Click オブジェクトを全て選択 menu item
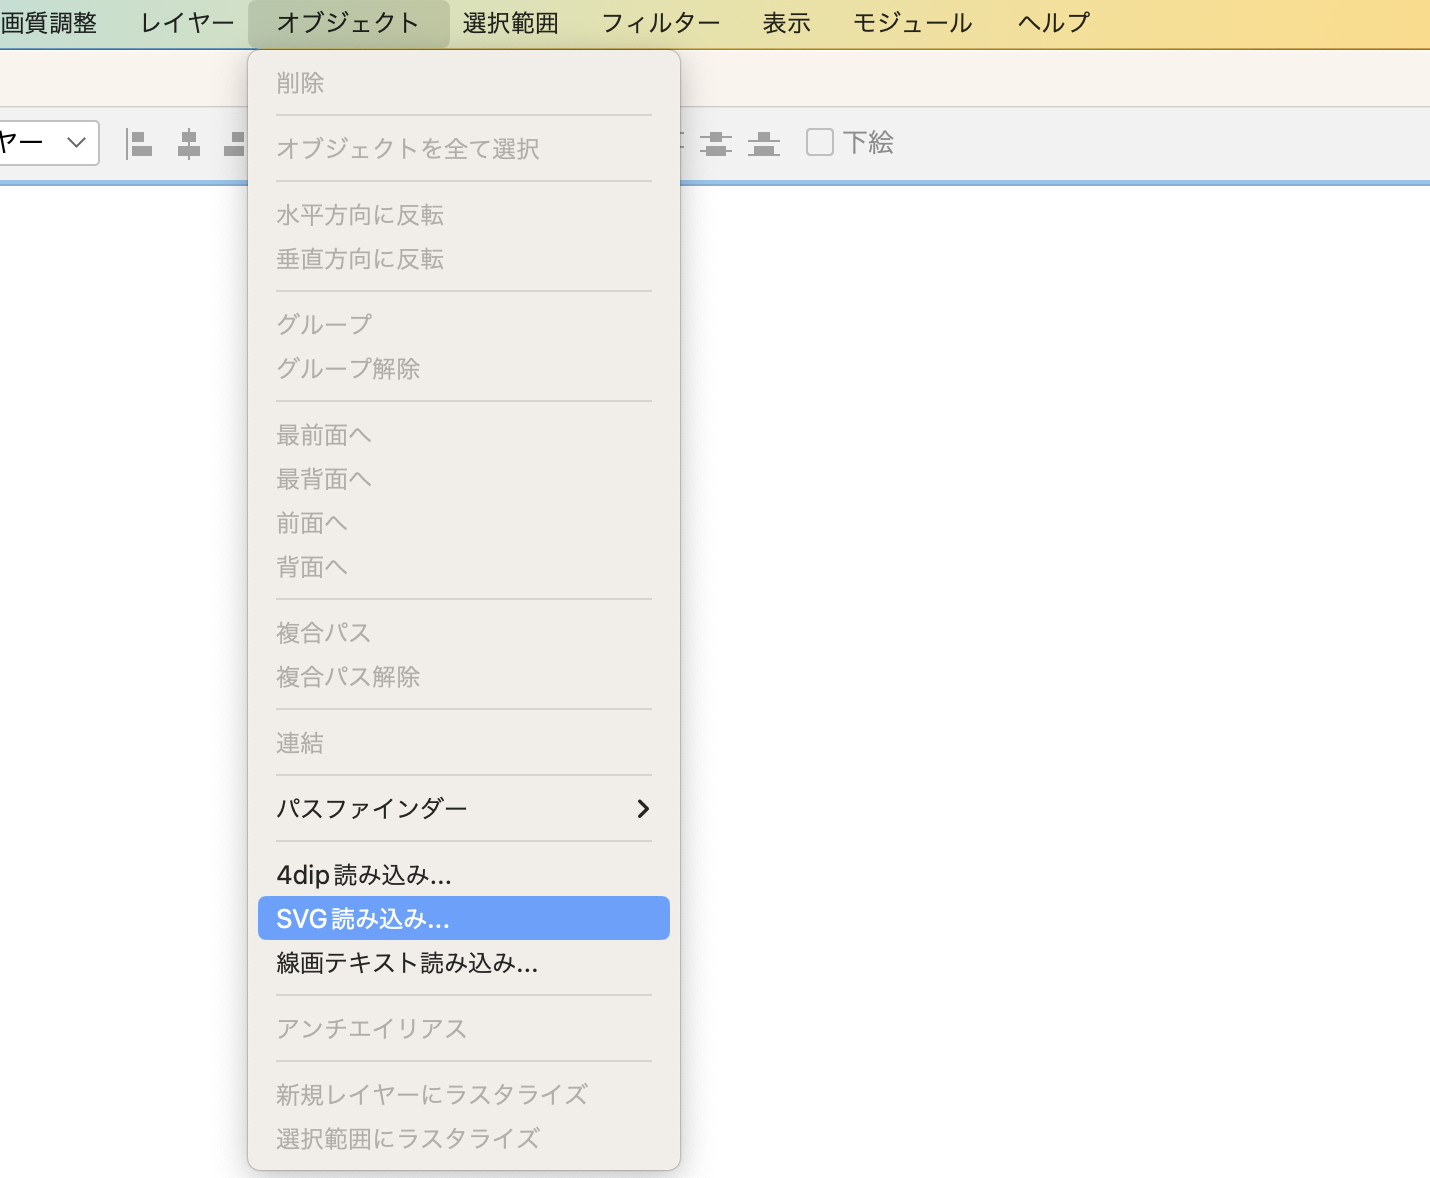 click(x=408, y=149)
